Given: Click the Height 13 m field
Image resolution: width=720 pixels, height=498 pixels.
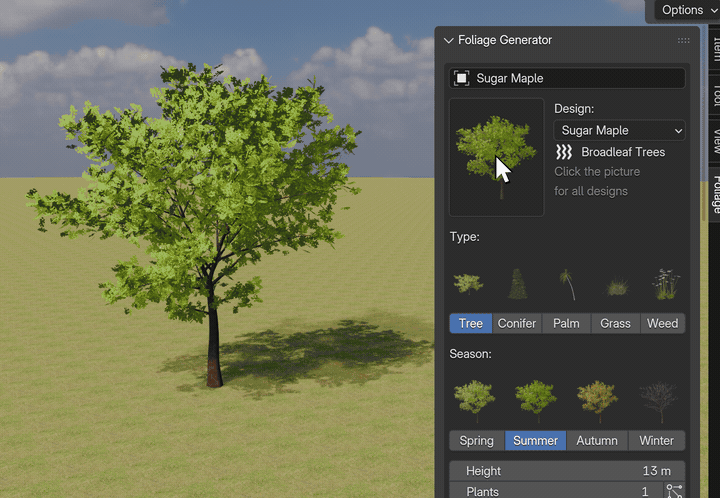Looking at the screenshot, I should (x=567, y=471).
